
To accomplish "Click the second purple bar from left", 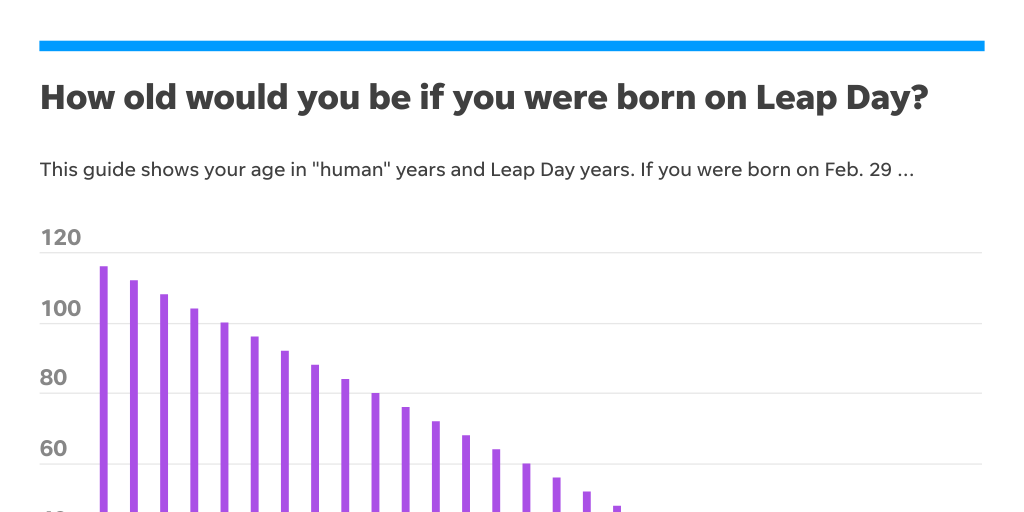I will coord(134,395).
